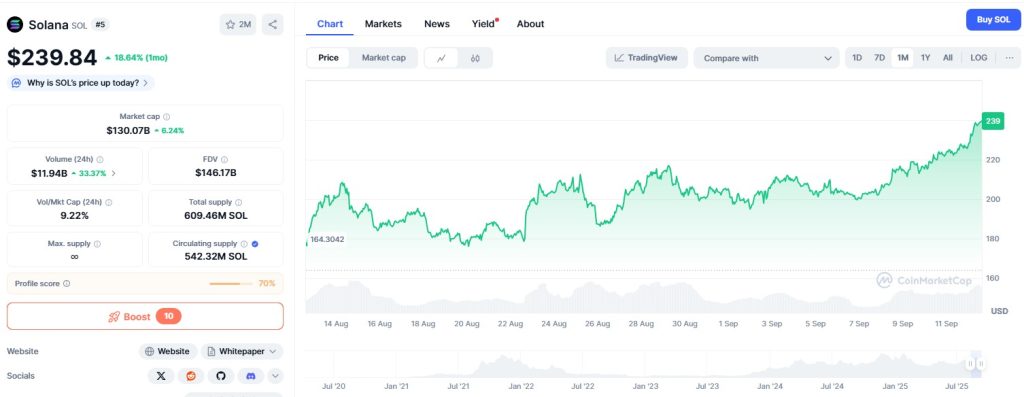Open Solana's Reddit social link

point(191,375)
